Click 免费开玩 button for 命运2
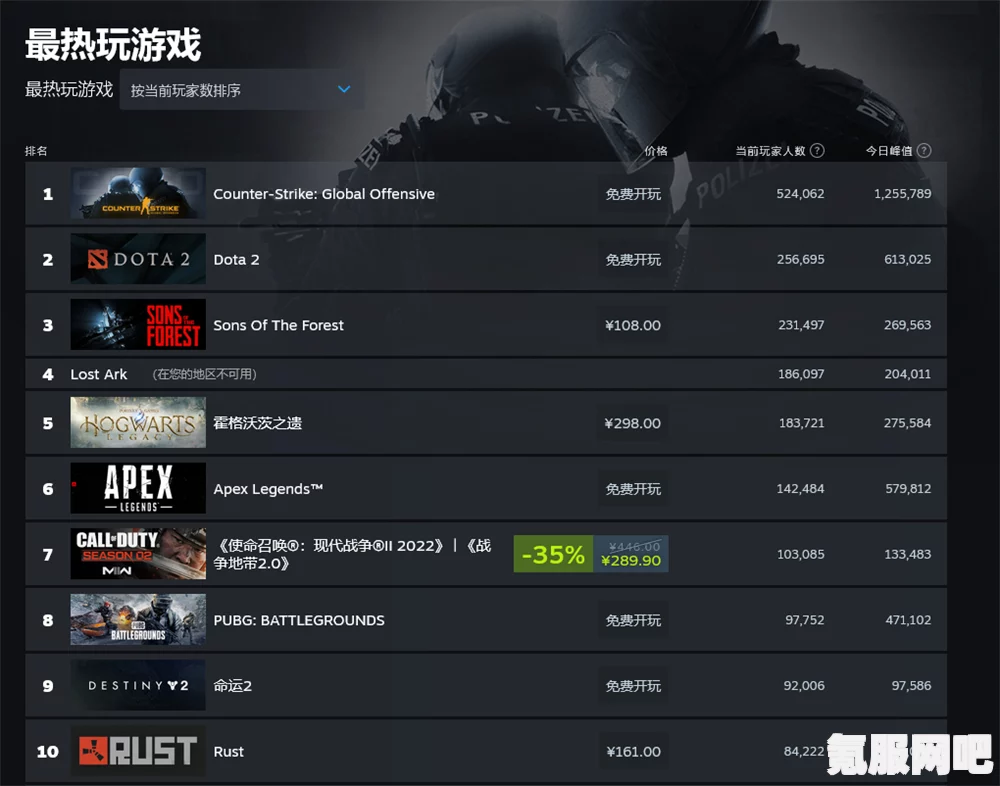1000x786 pixels. coord(633,686)
